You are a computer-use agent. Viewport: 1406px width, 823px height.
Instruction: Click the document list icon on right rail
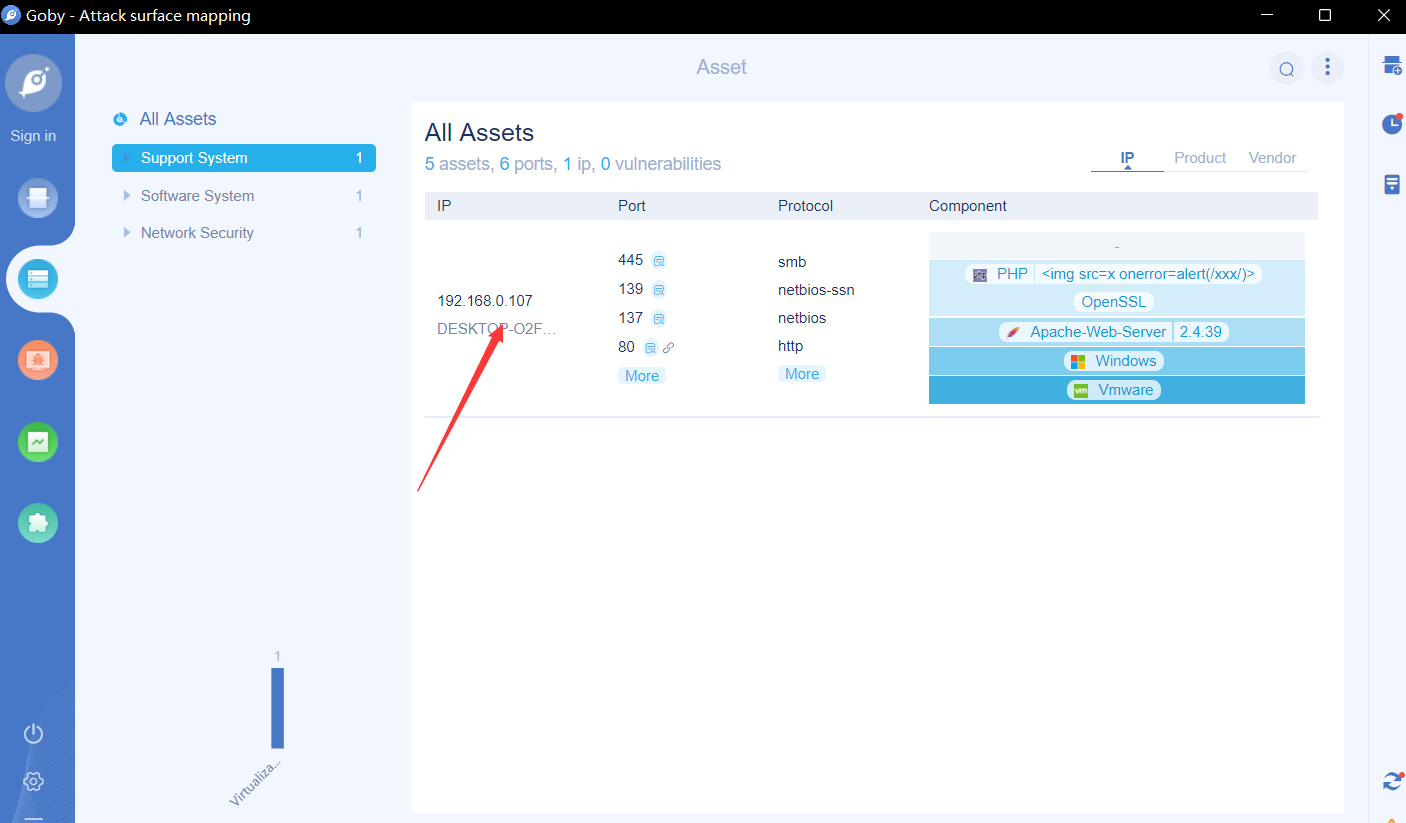1391,185
